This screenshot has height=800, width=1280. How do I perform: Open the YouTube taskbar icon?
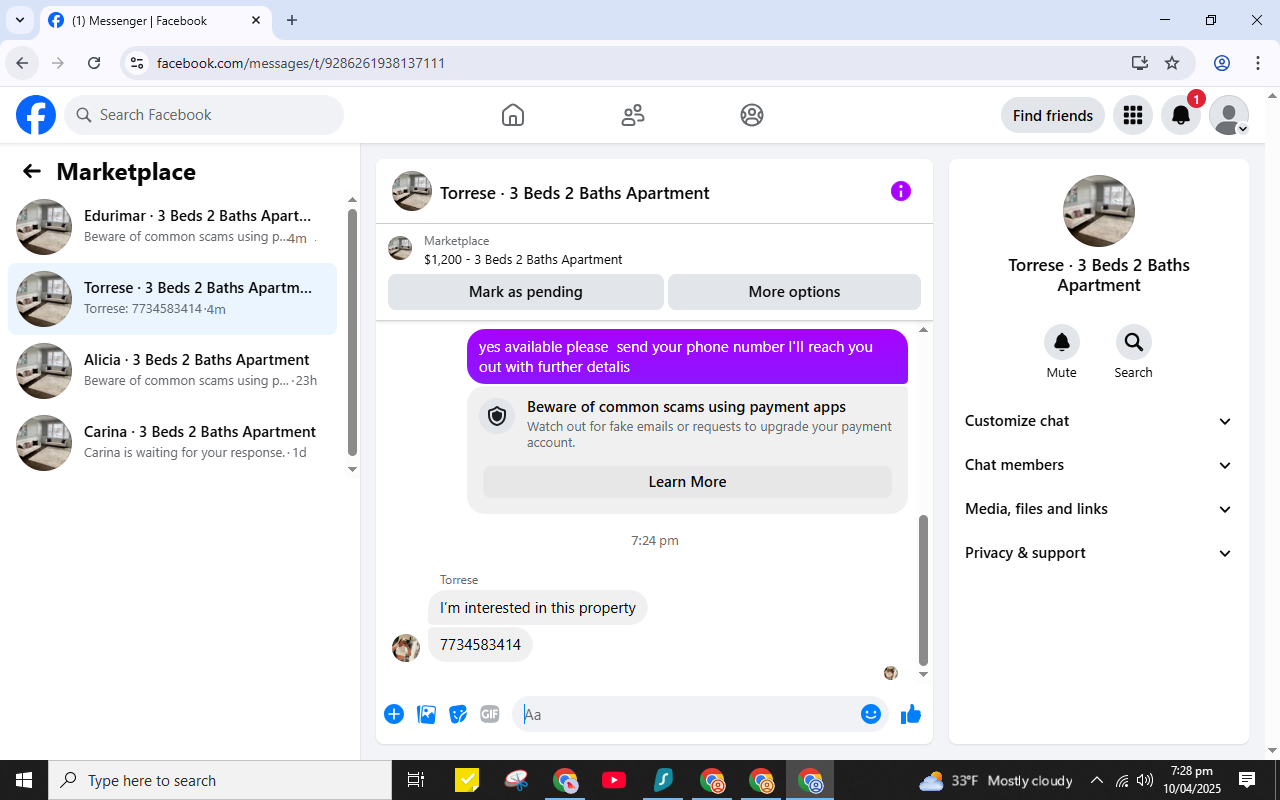pos(614,780)
